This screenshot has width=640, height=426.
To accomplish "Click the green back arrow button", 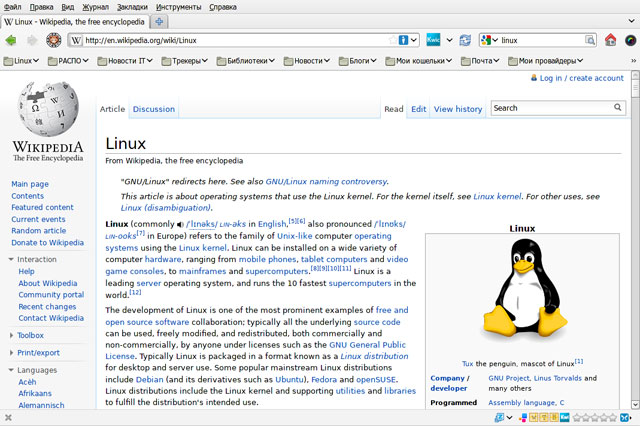I will pyautogui.click(x=11, y=40).
